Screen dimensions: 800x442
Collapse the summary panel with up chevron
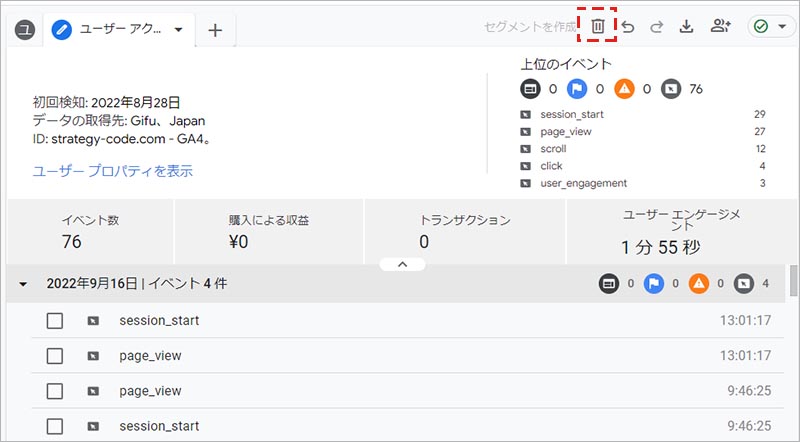pos(402,264)
